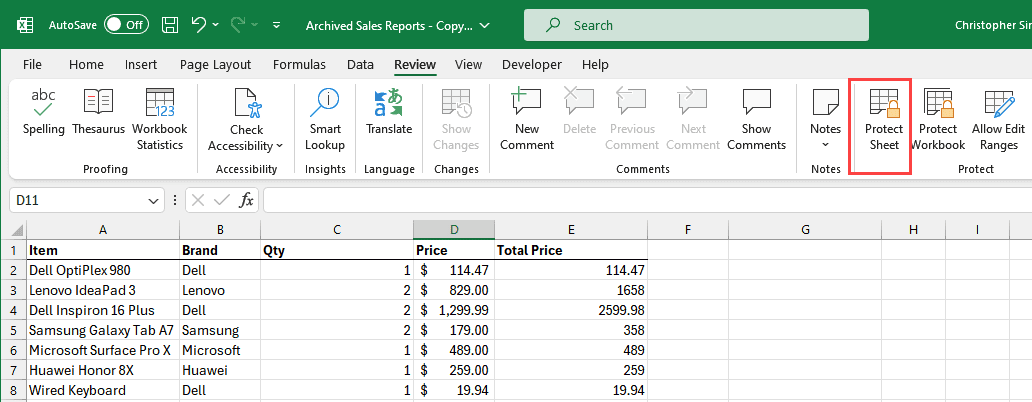Click the price cell showing 1,299.99
1032x402 pixels.
pos(454,311)
